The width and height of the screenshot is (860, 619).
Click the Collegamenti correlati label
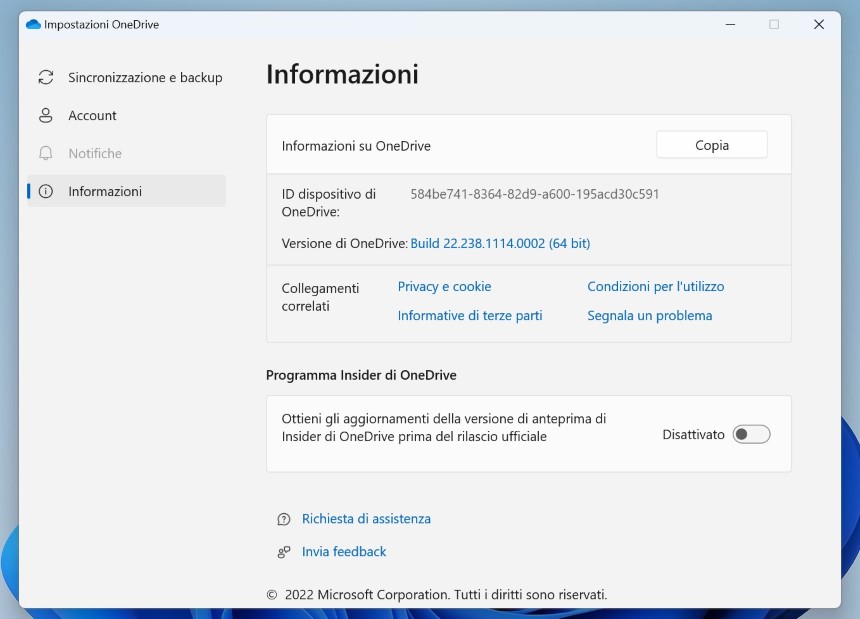(320, 297)
